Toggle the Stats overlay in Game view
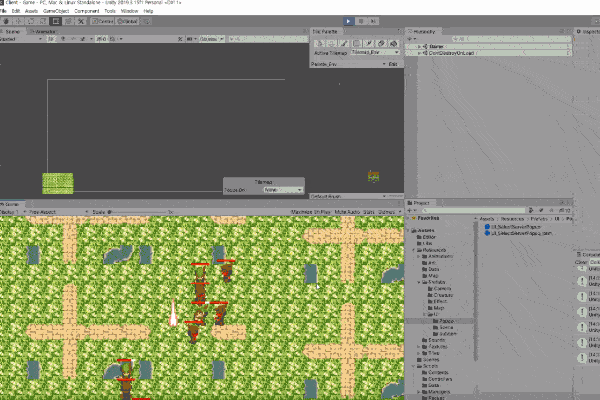The width and height of the screenshot is (600, 400). pyautogui.click(x=369, y=212)
